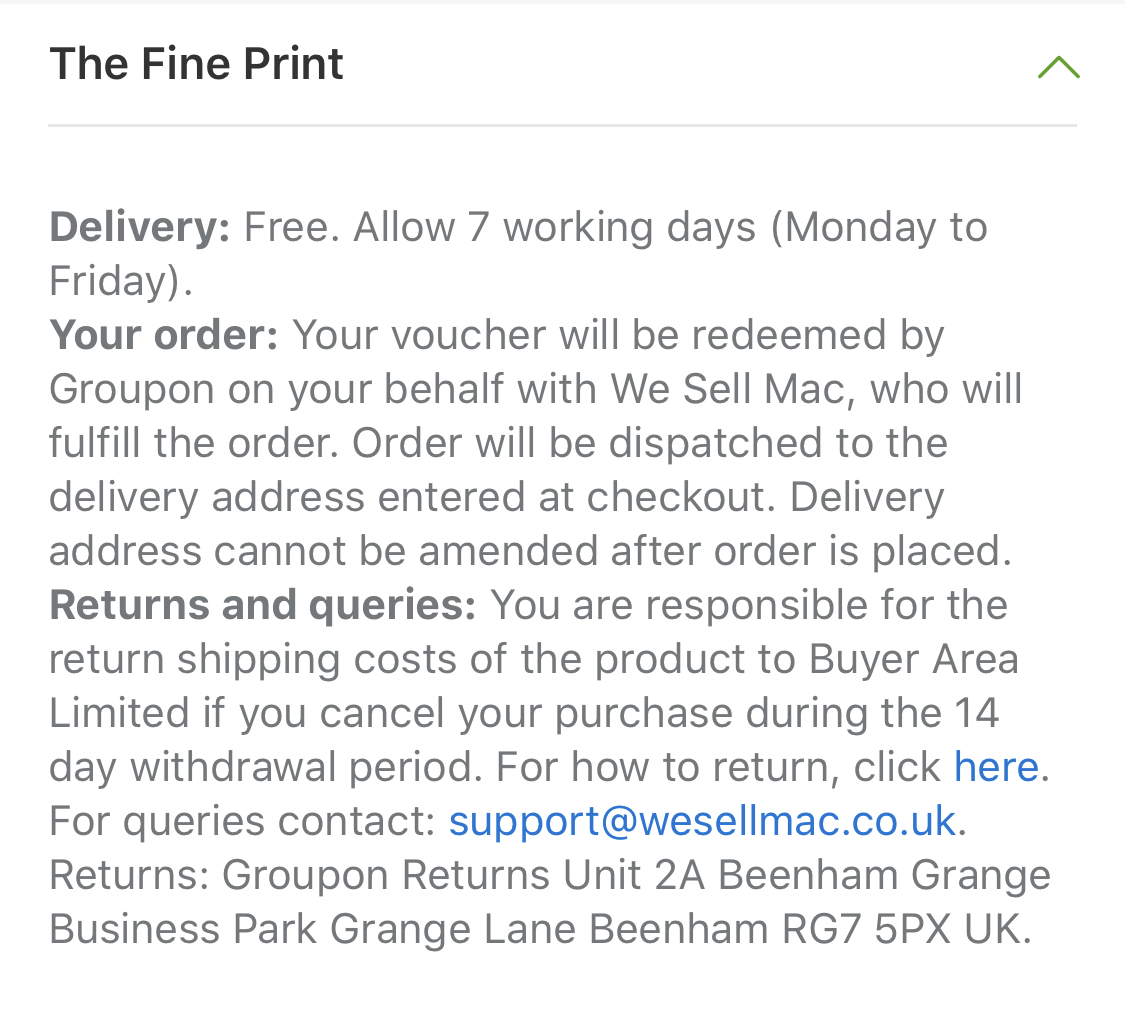Collapse The Fine Print with green chevron
Screen dimensions: 1125x1026
click(1058, 67)
